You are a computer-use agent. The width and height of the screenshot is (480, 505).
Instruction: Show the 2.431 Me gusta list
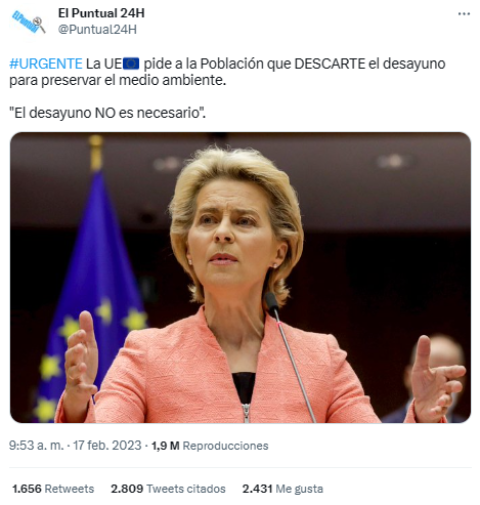coord(283,489)
